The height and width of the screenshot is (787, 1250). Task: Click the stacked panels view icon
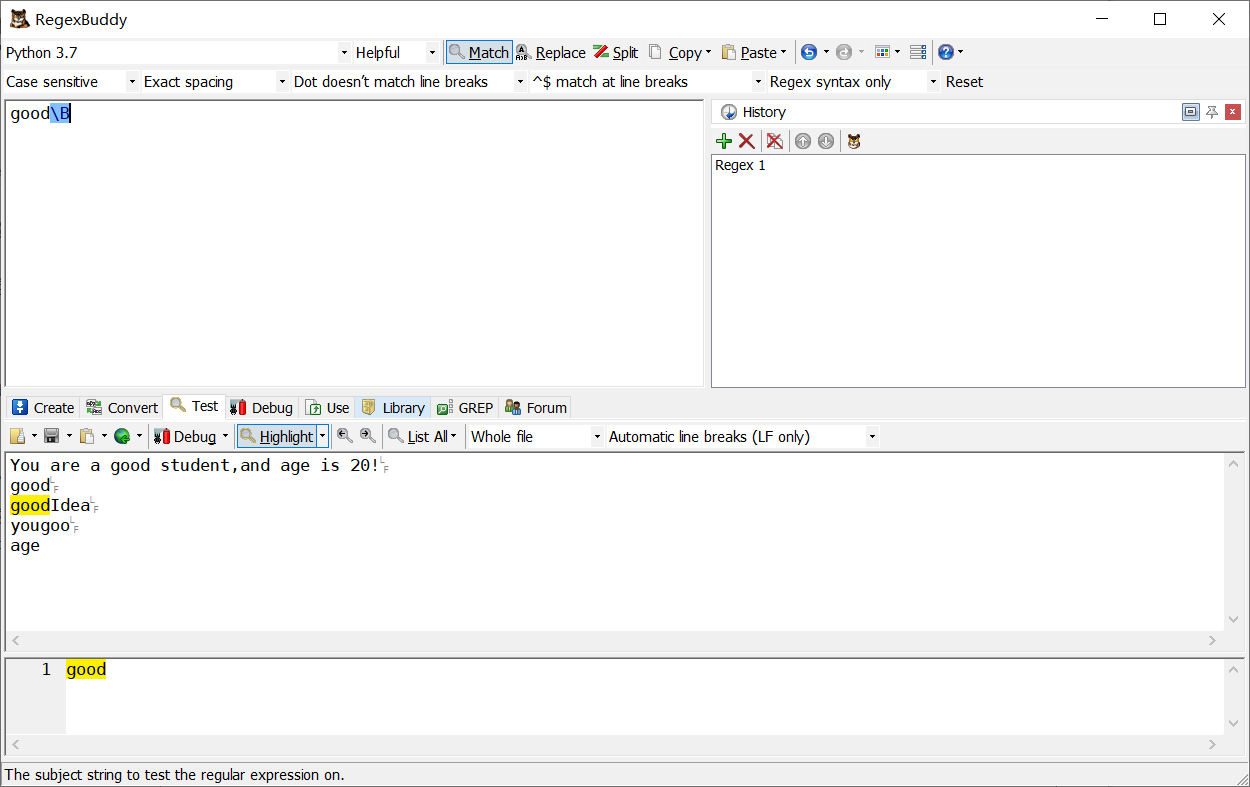point(918,52)
